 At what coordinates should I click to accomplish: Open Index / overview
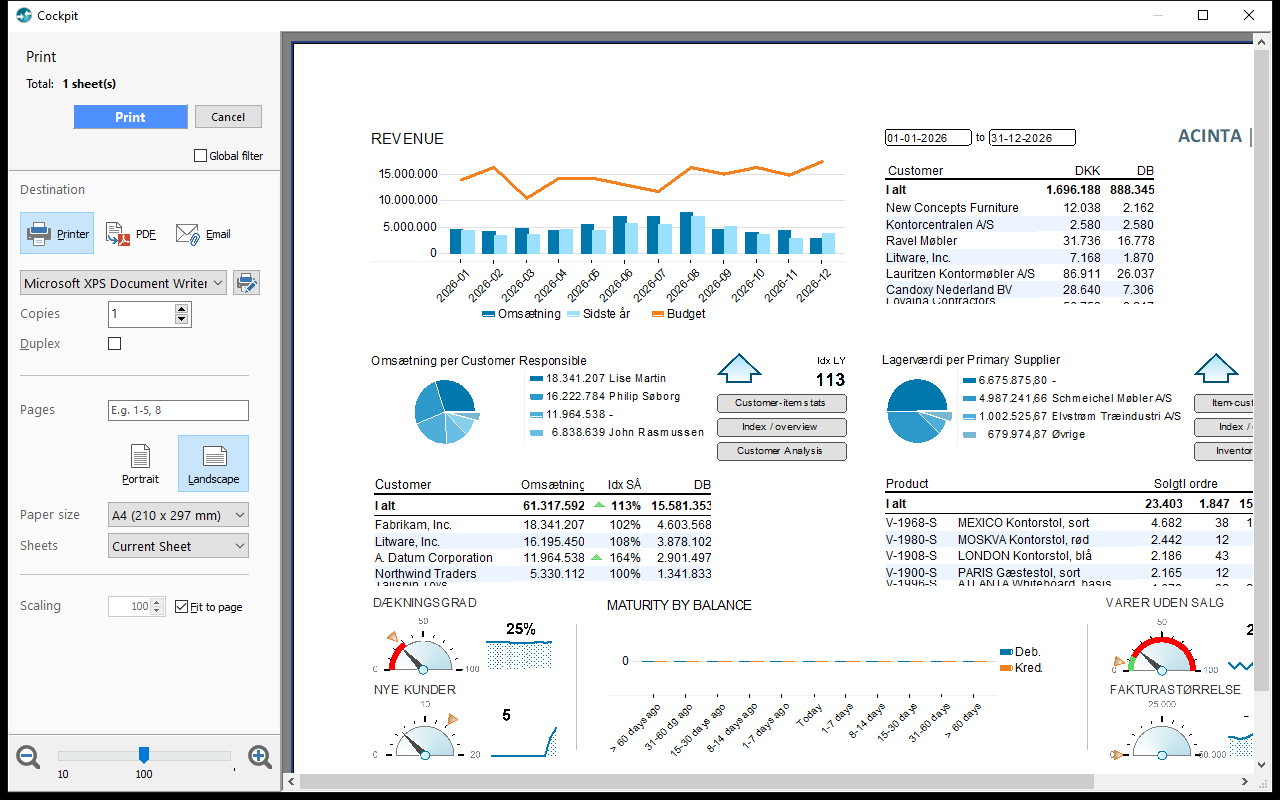point(782,427)
